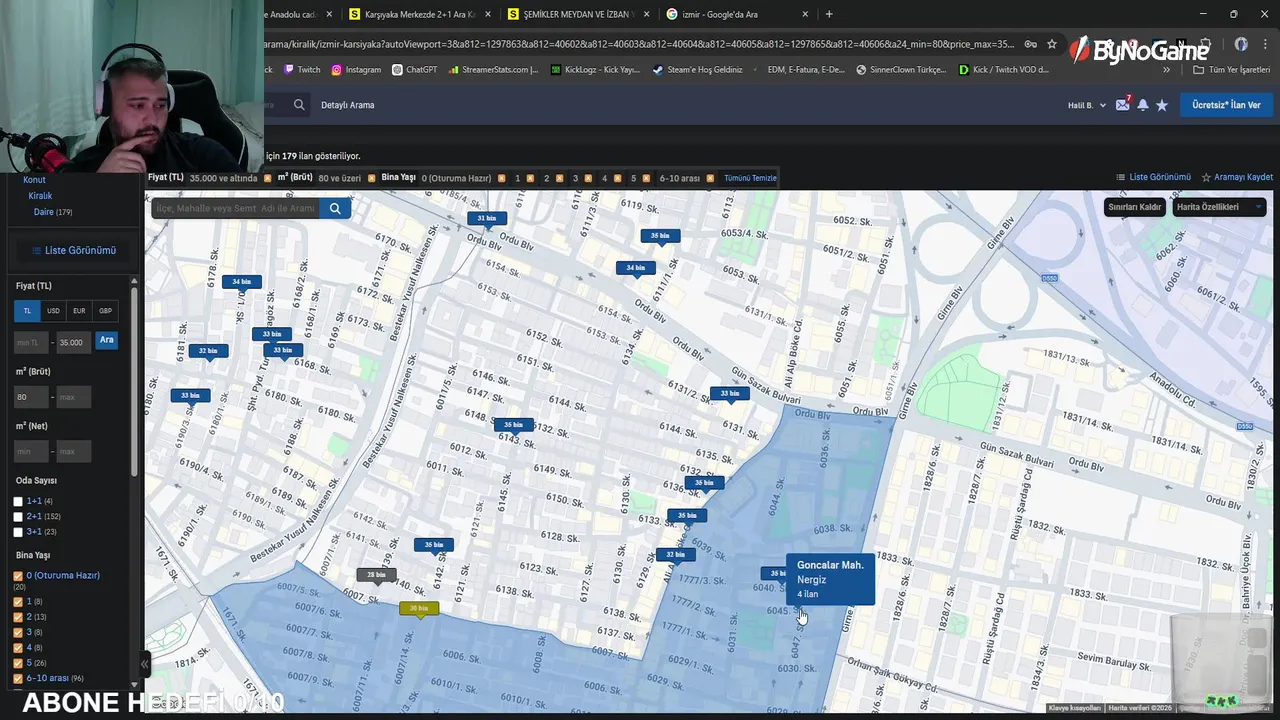Click 'Aramayı Kaydet' link
This screenshot has height=720, width=1280.
[x=1237, y=177]
